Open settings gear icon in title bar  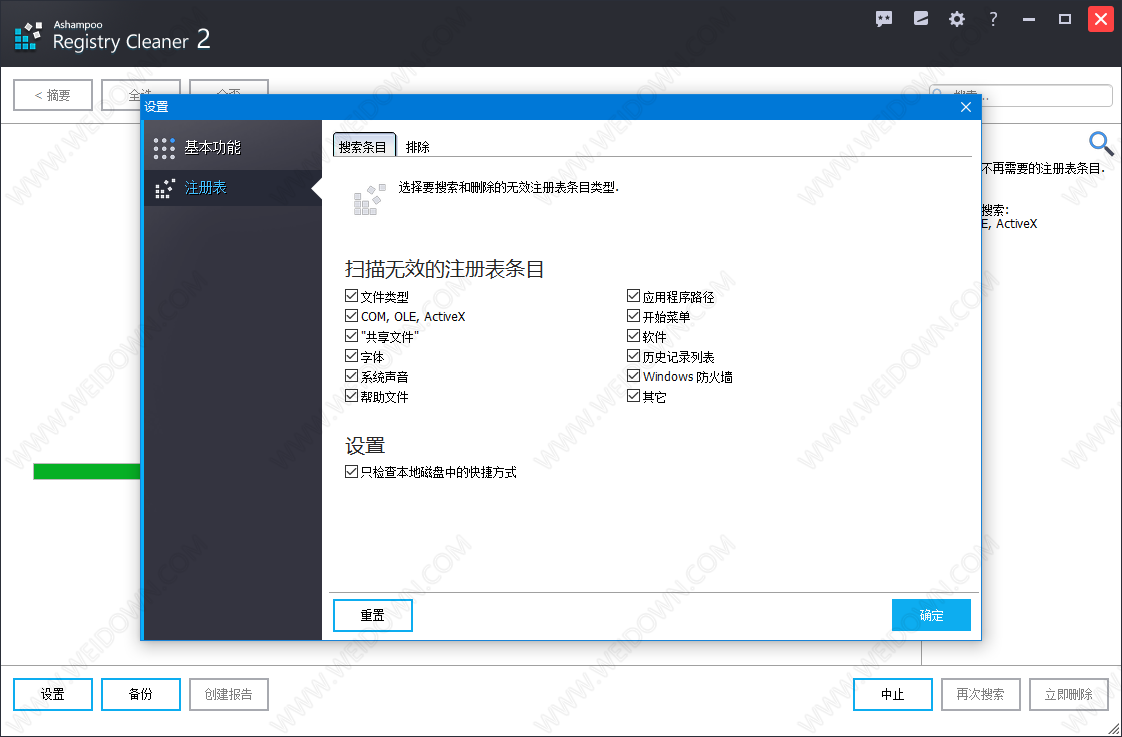957,19
